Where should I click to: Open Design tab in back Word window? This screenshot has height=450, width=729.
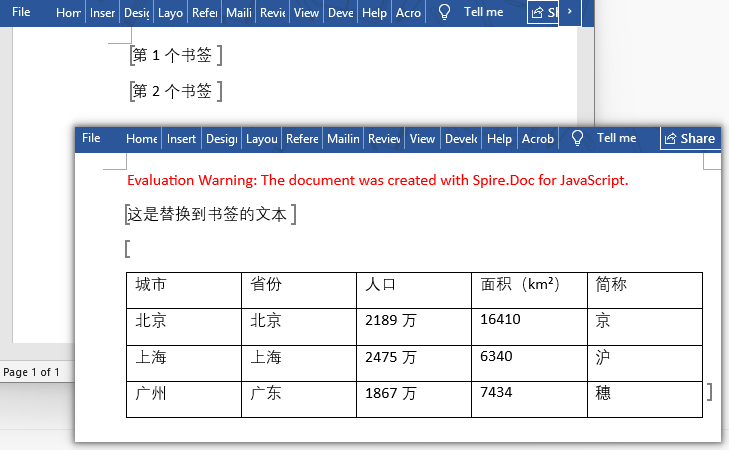click(137, 13)
